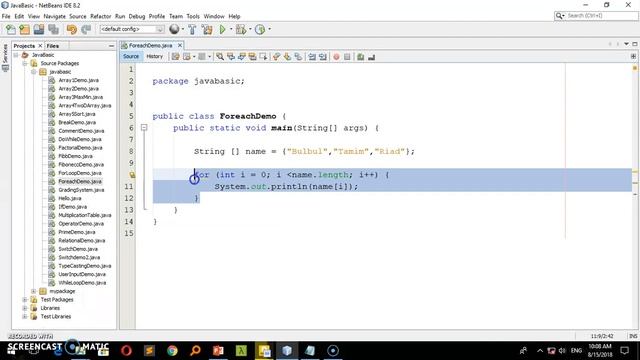Click the browser globe icon in toolbar
This screenshot has height=360, width=640.
click(174, 29)
